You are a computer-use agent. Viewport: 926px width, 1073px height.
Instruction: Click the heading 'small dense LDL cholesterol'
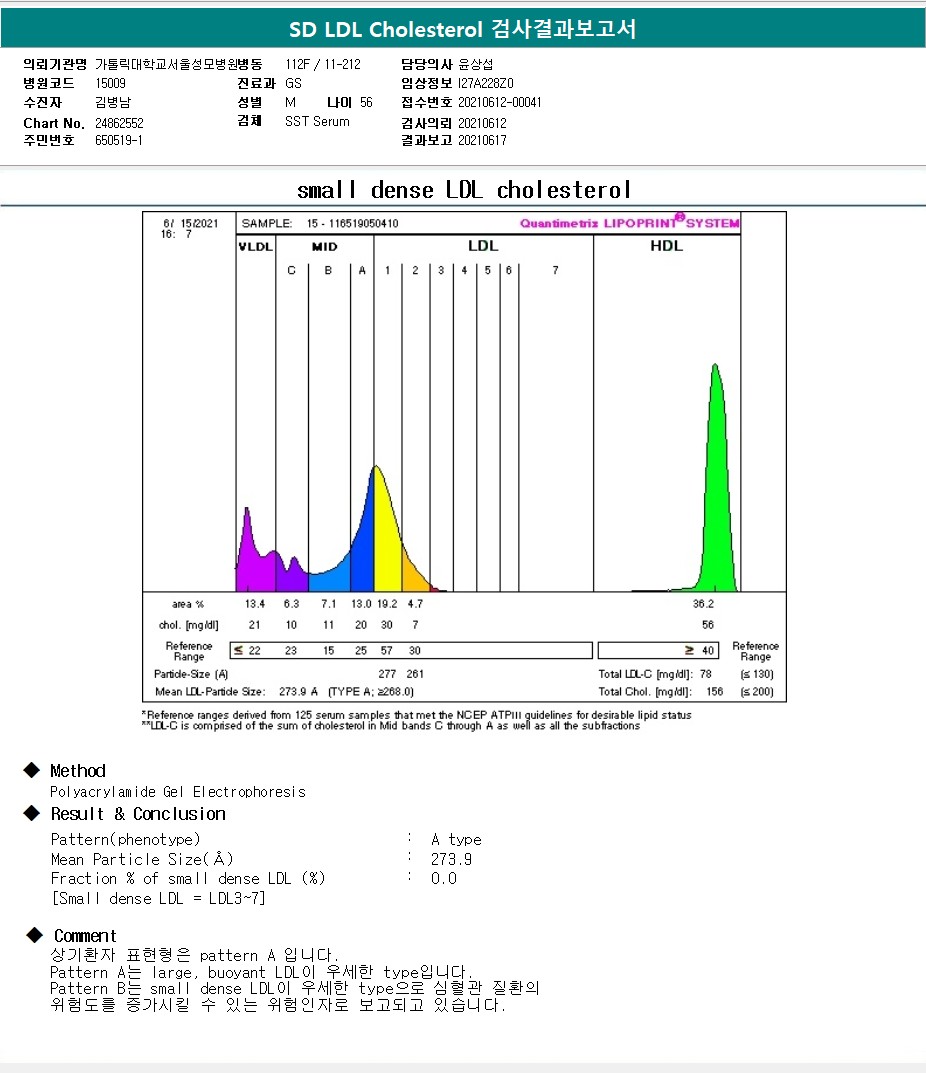pos(463,190)
